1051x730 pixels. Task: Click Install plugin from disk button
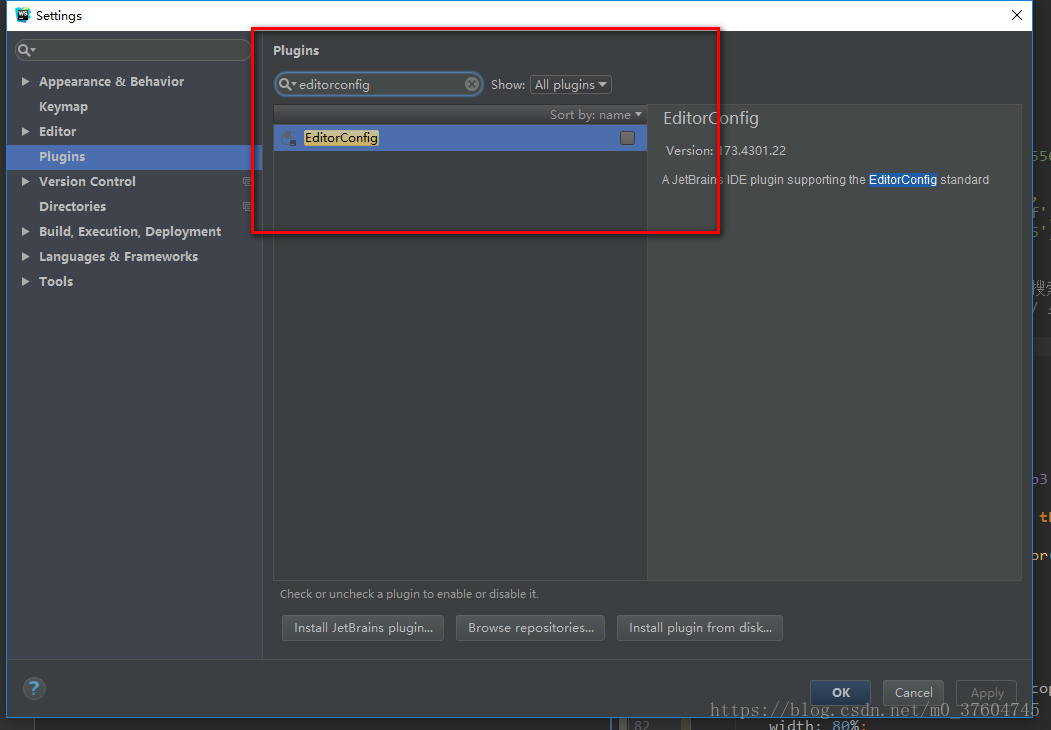coord(700,628)
